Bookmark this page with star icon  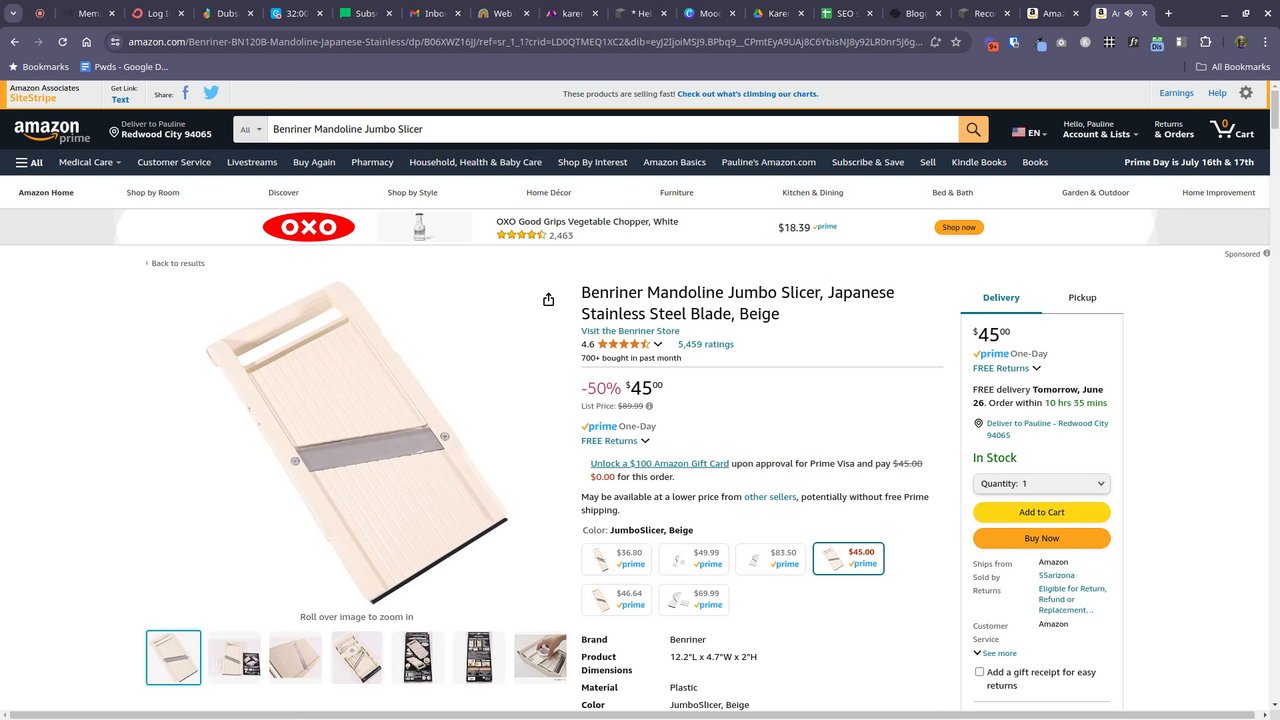(956, 42)
